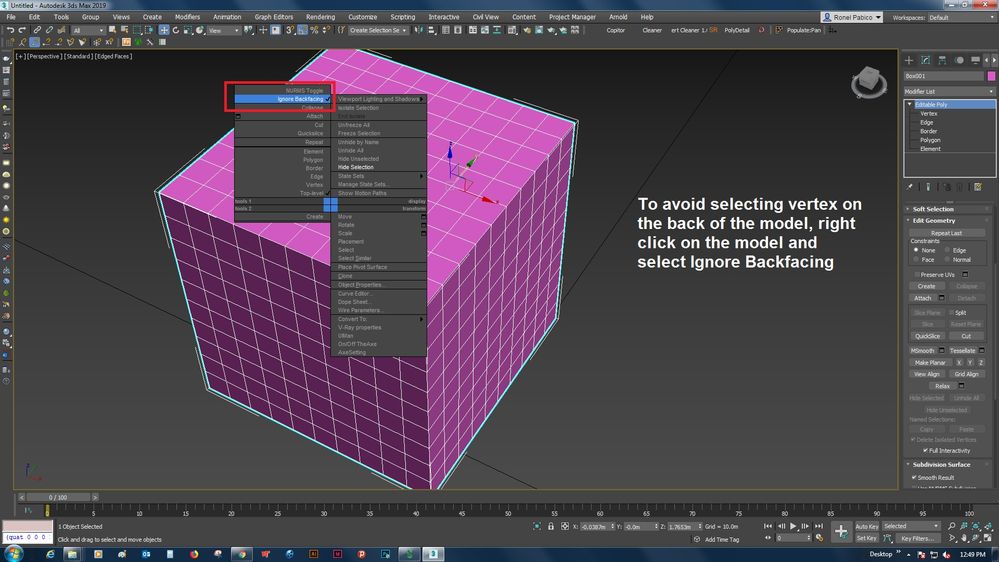
Task: Click the pink object color swatch
Action: click(991, 76)
